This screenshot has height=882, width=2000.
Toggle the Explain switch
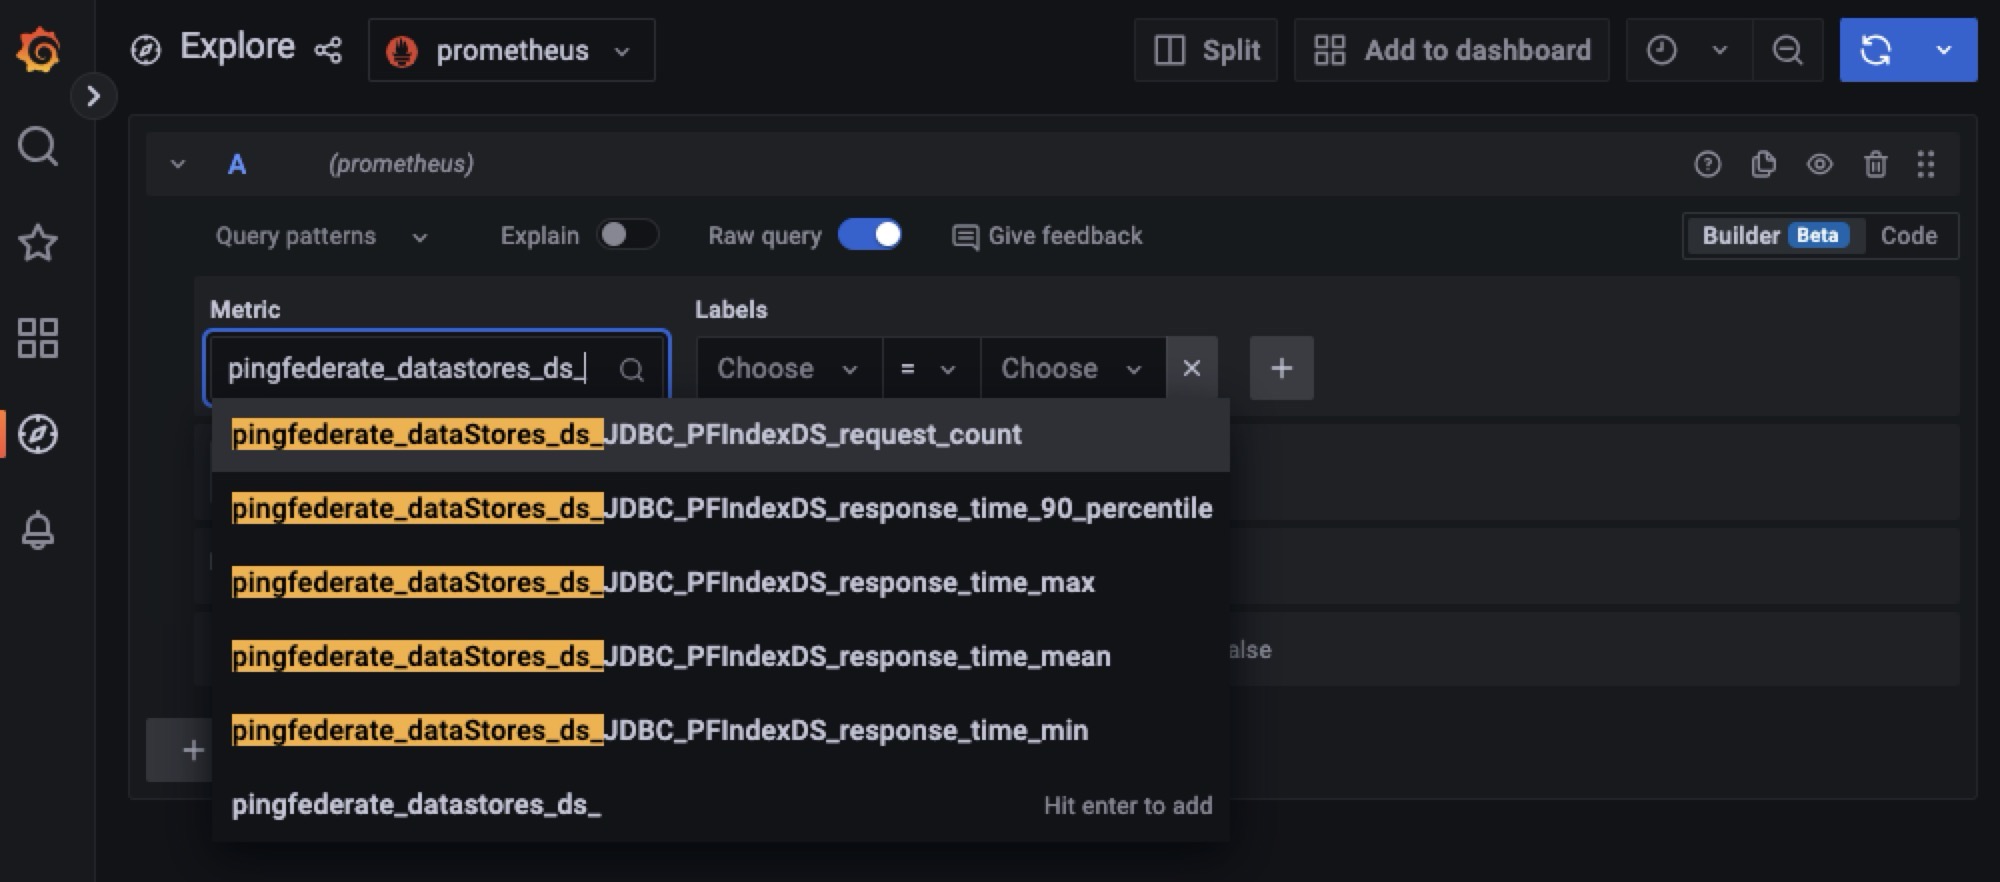627,235
